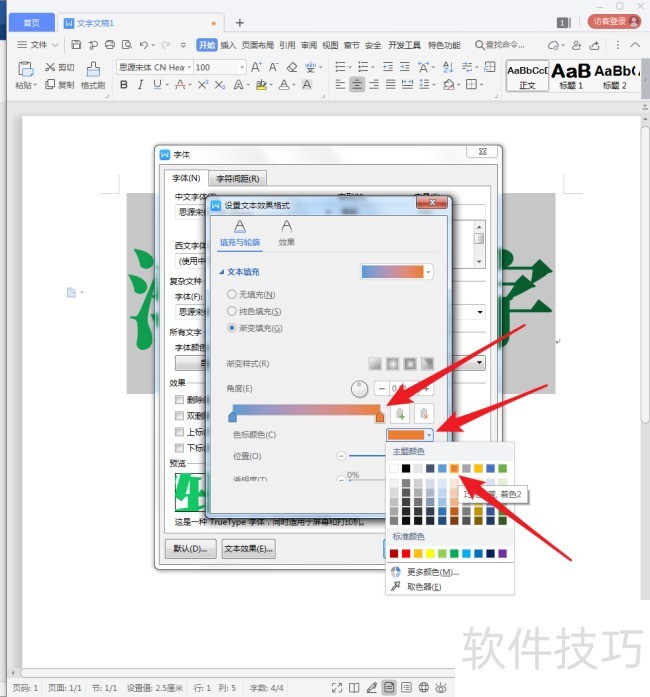Tick the double strikethrough checkbox

coord(179,416)
